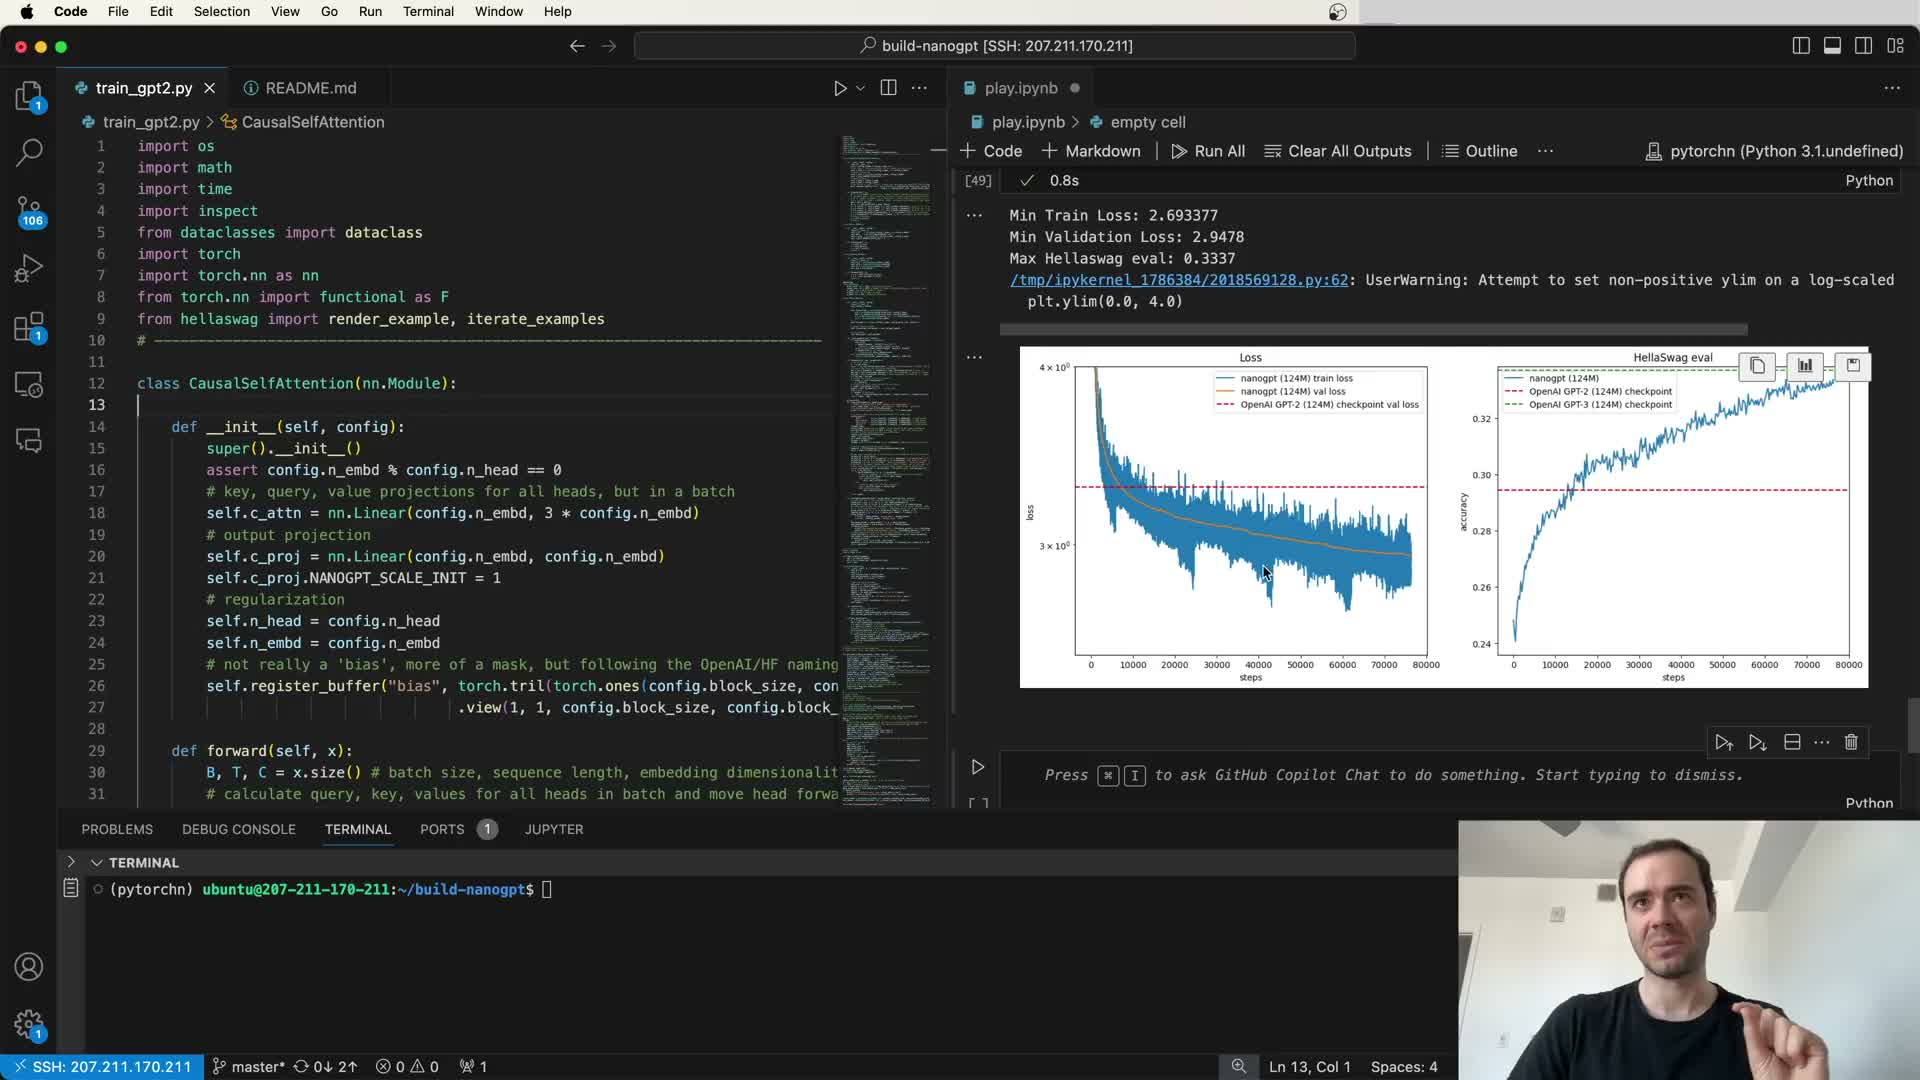Open the Remote Explorer view

click(29, 385)
